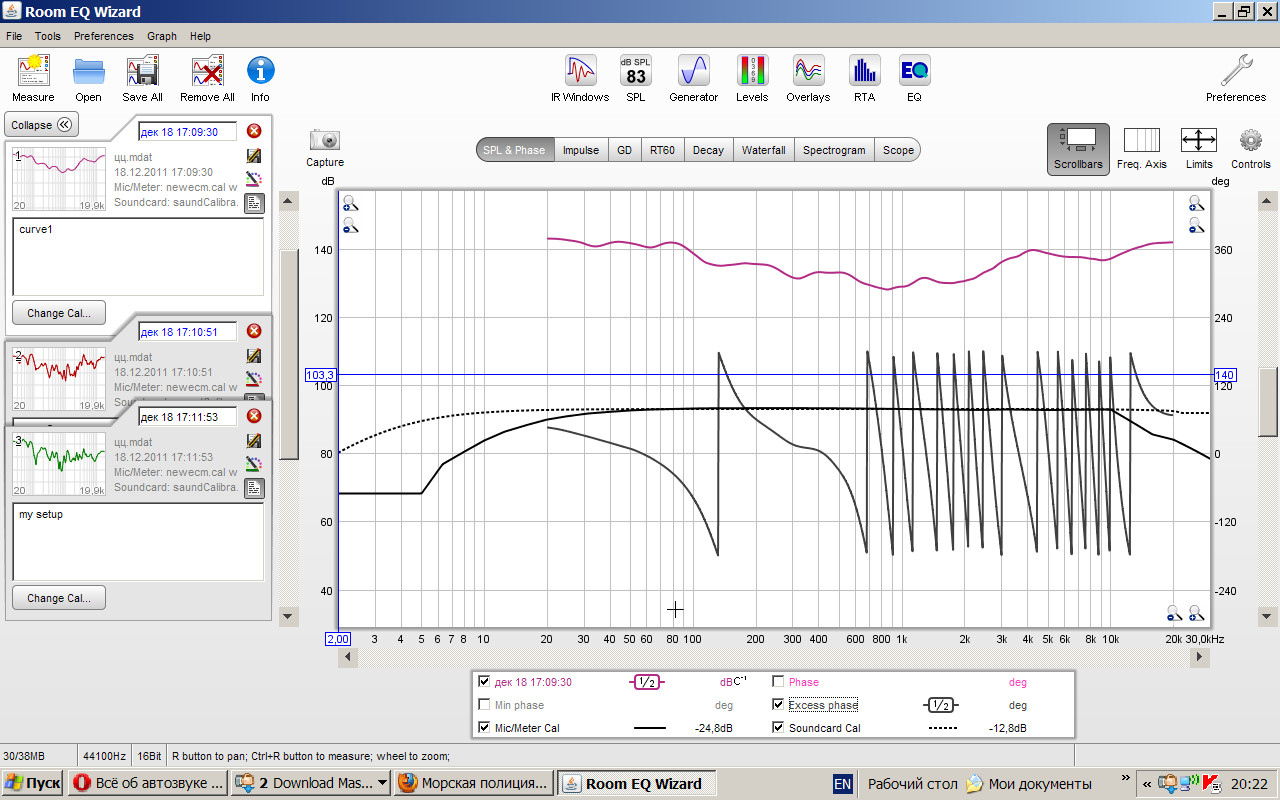Screen dimensions: 1280x800
Task: Collapse the measurements panel
Action: 42,125
